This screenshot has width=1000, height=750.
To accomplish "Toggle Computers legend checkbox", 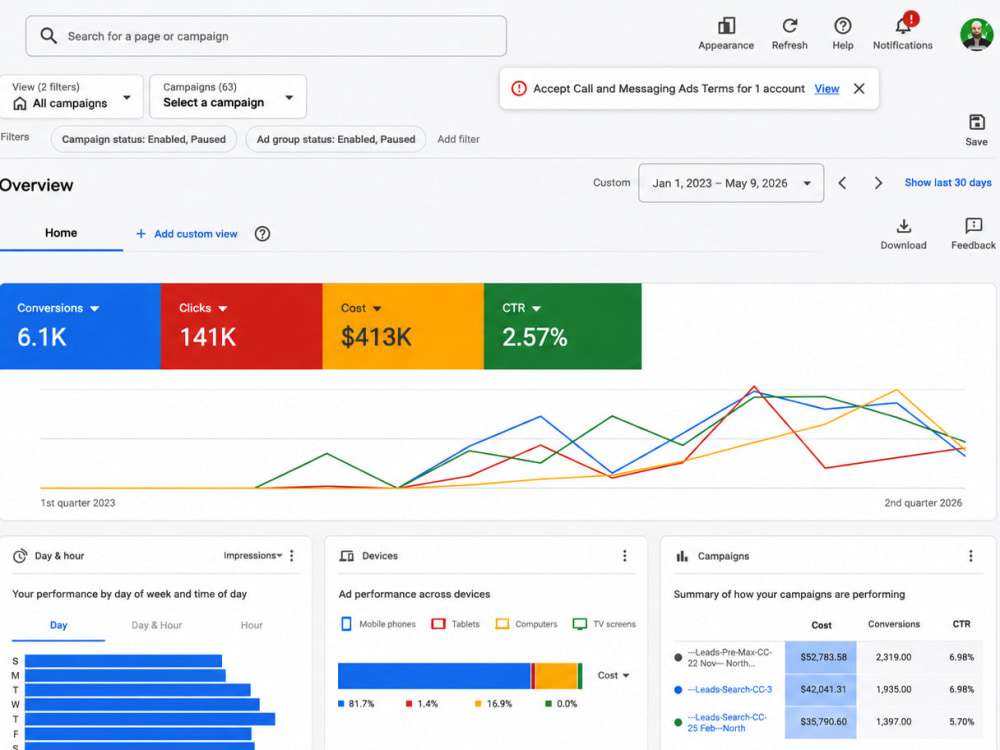I will [503, 624].
